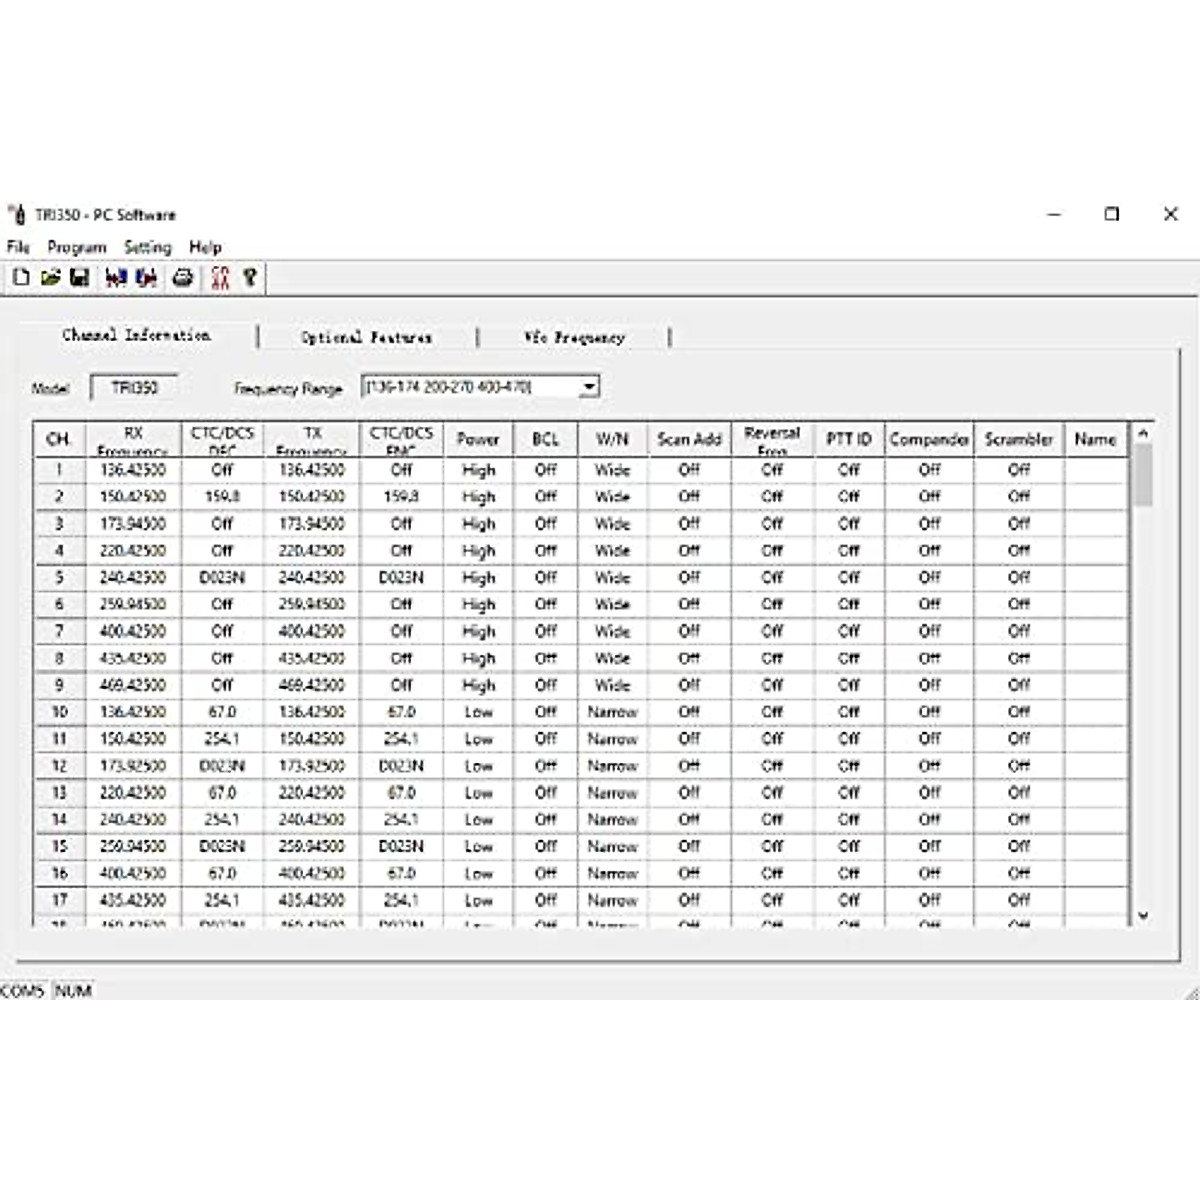Click the Model field showing TRI350
The height and width of the screenshot is (1200, 1200).
(134, 388)
